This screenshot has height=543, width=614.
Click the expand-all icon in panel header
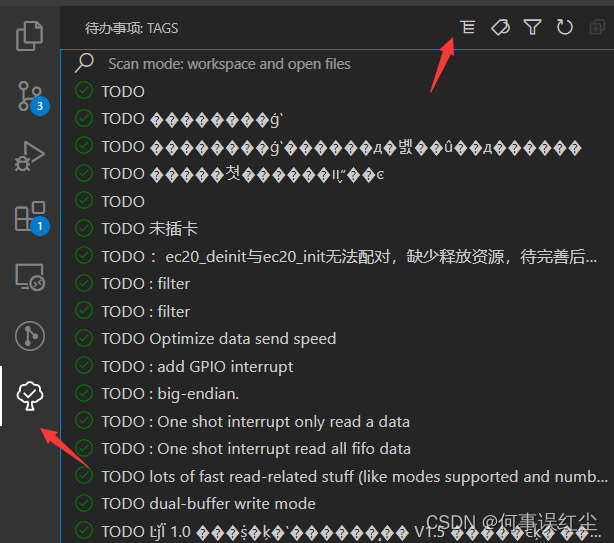pyautogui.click(x=597, y=27)
